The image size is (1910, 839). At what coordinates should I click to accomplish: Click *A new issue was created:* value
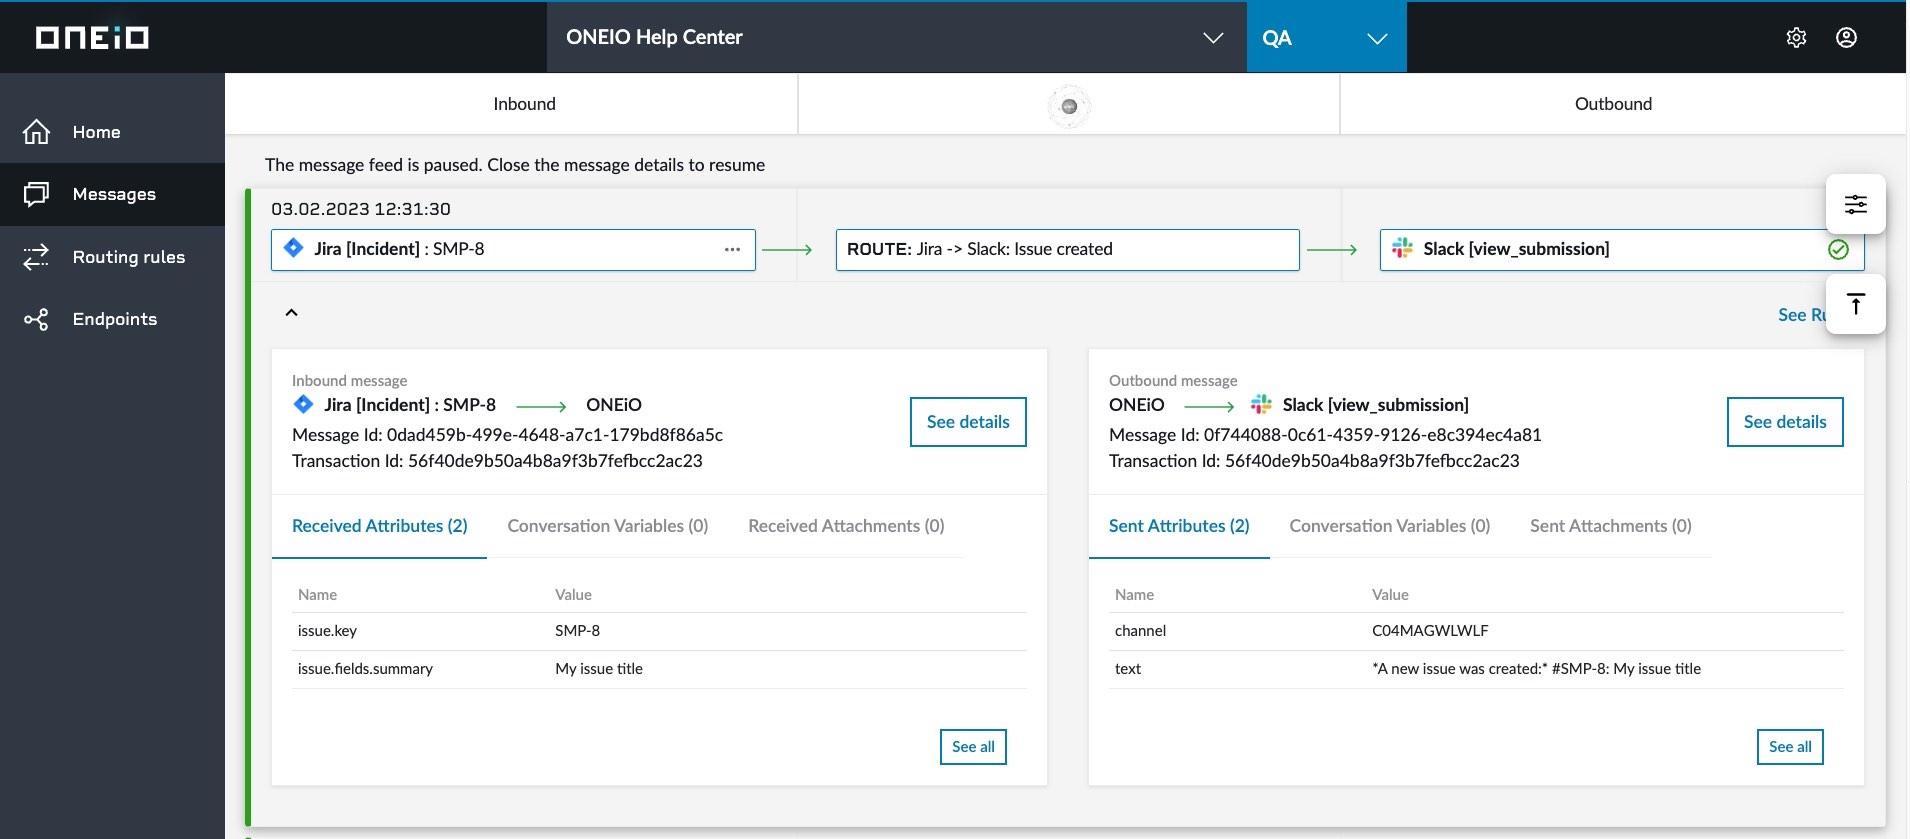1536,669
